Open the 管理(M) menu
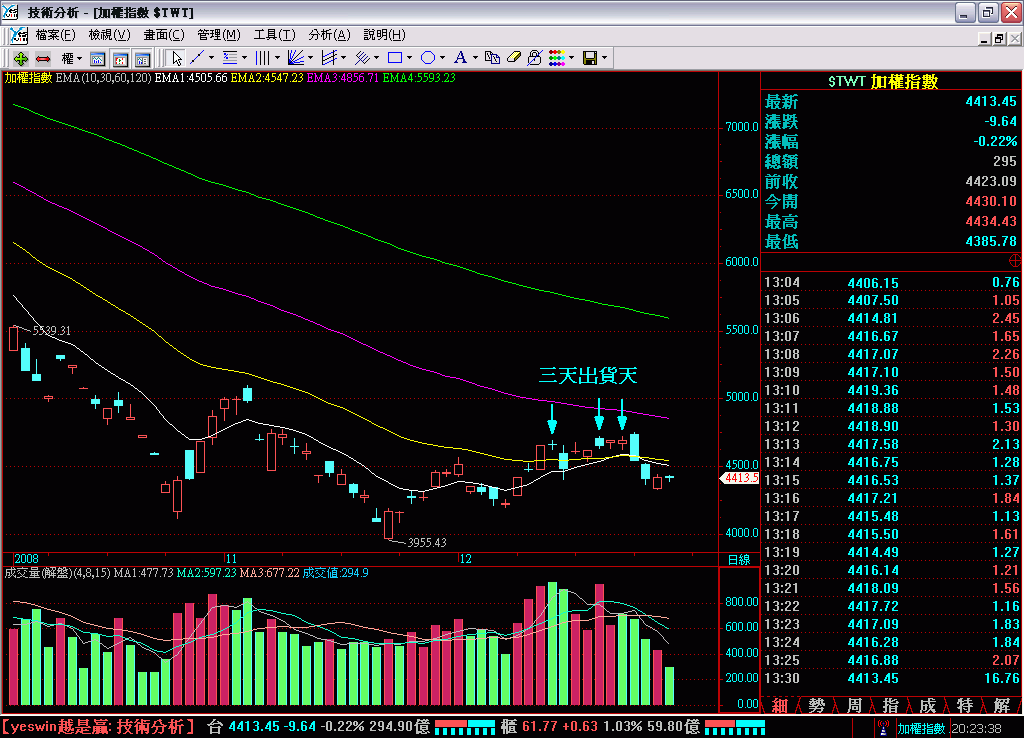 [219, 35]
